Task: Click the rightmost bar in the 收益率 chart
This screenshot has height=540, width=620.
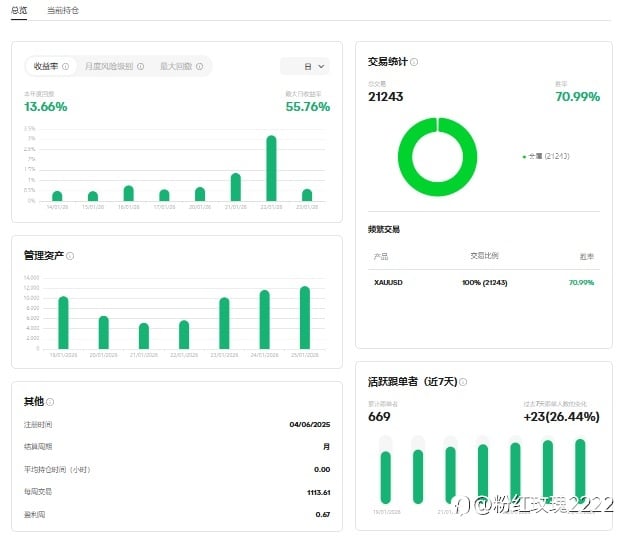Action: tap(307, 195)
